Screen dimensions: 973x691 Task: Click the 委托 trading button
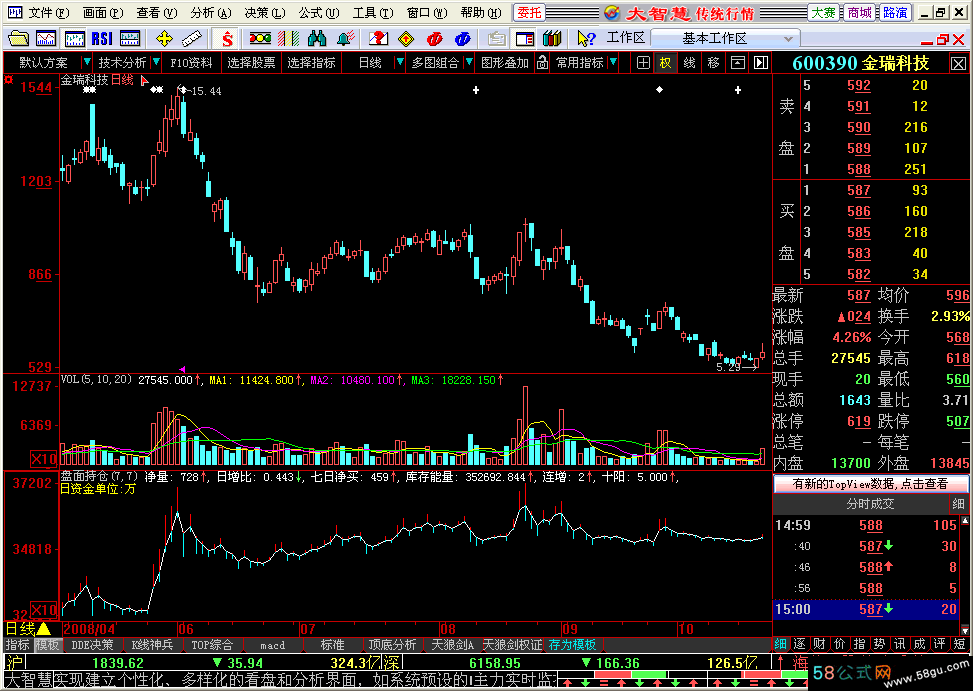[x=529, y=12]
